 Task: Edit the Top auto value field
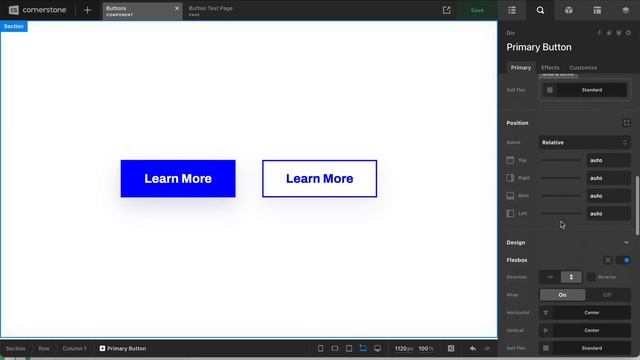[x=609, y=160]
